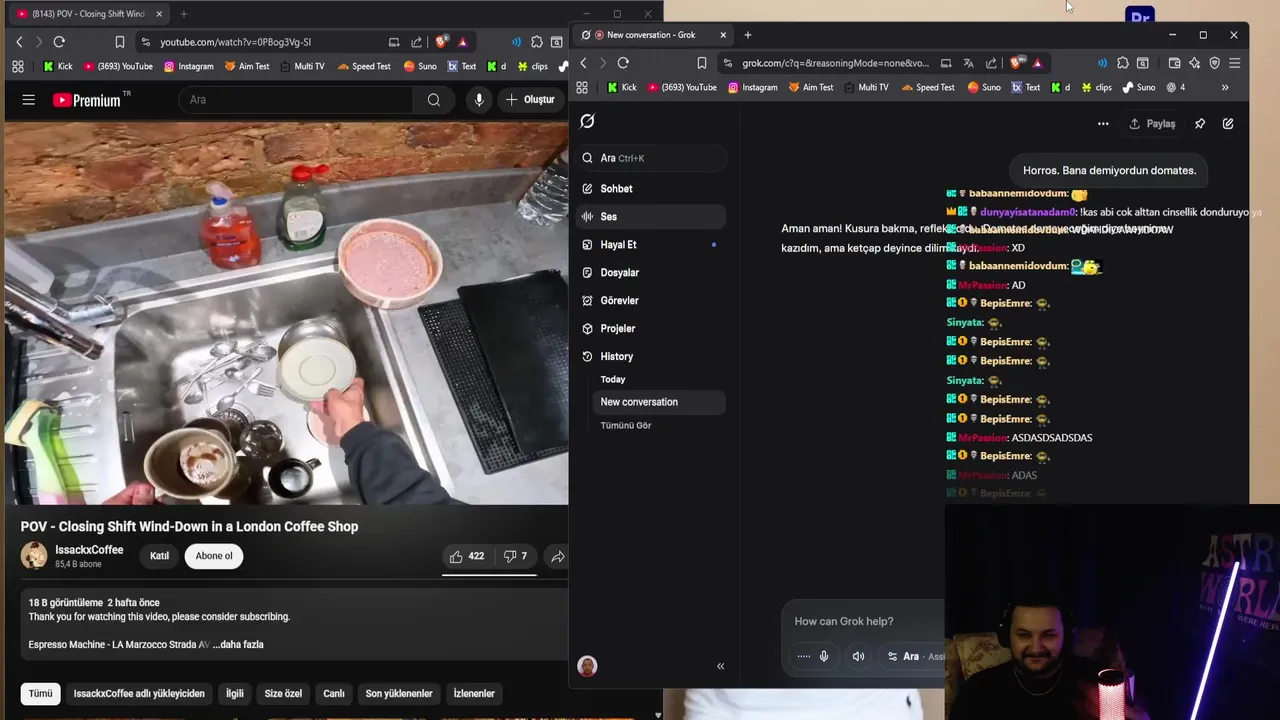Viewport: 1280px width, 720px height.
Task: Open the Grok user profile avatar
Action: (x=588, y=666)
